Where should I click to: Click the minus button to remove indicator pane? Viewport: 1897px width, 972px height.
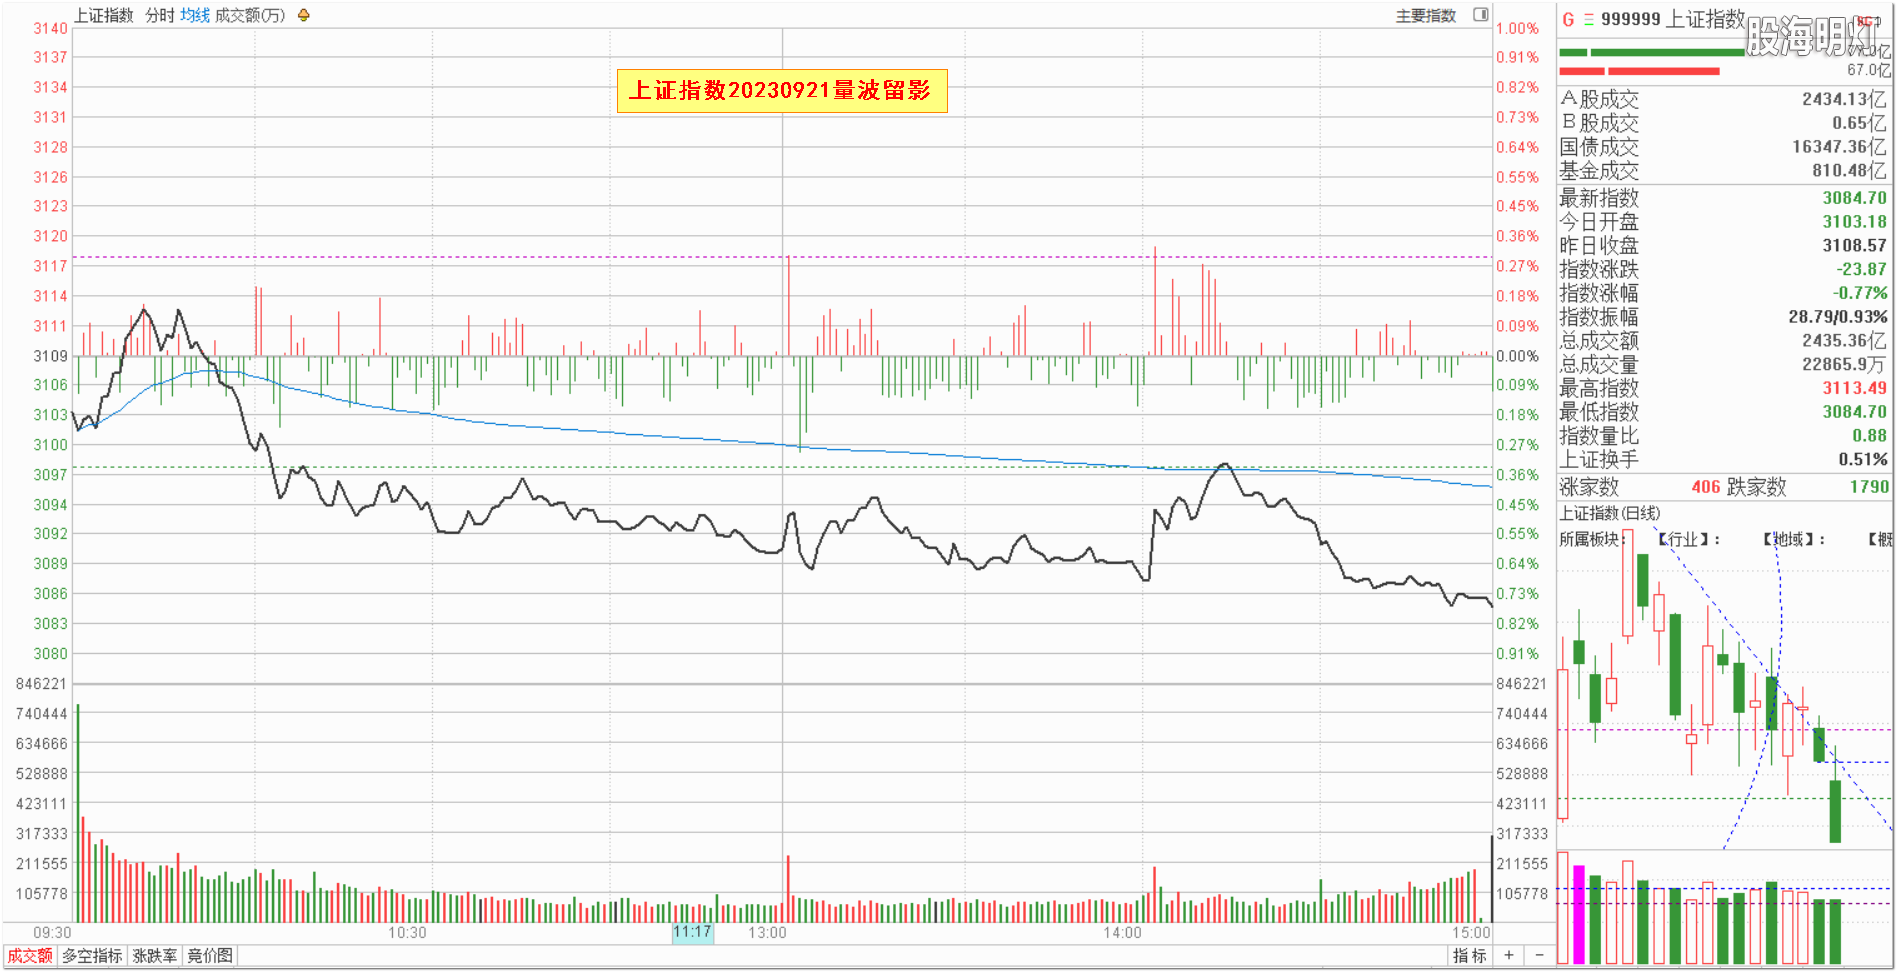click(1540, 956)
